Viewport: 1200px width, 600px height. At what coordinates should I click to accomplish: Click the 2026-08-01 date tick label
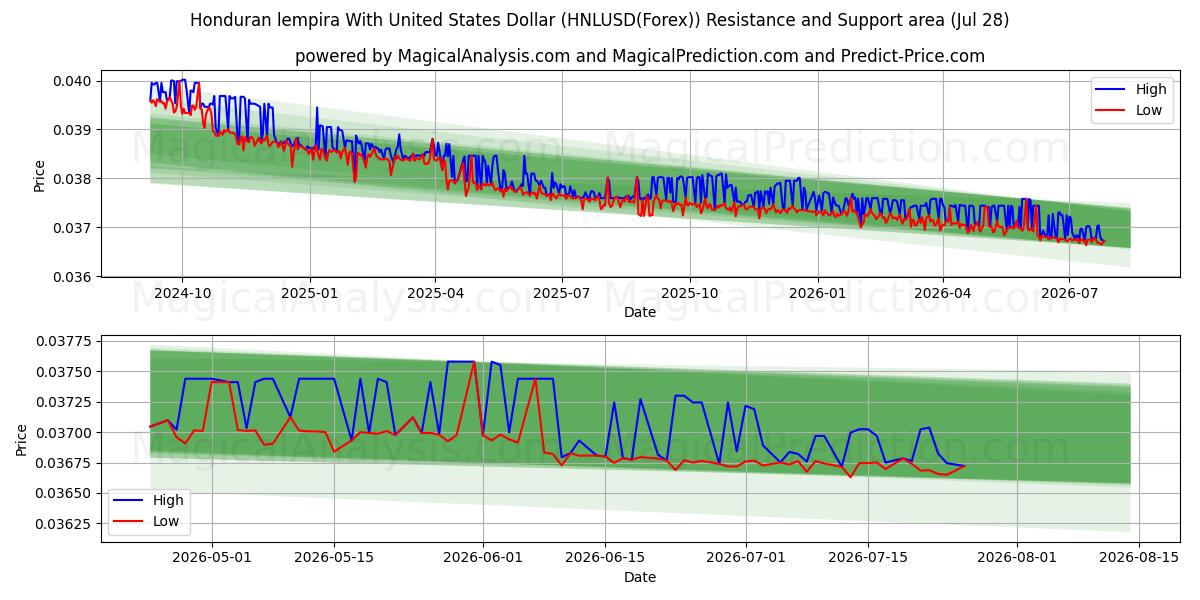(1016, 558)
